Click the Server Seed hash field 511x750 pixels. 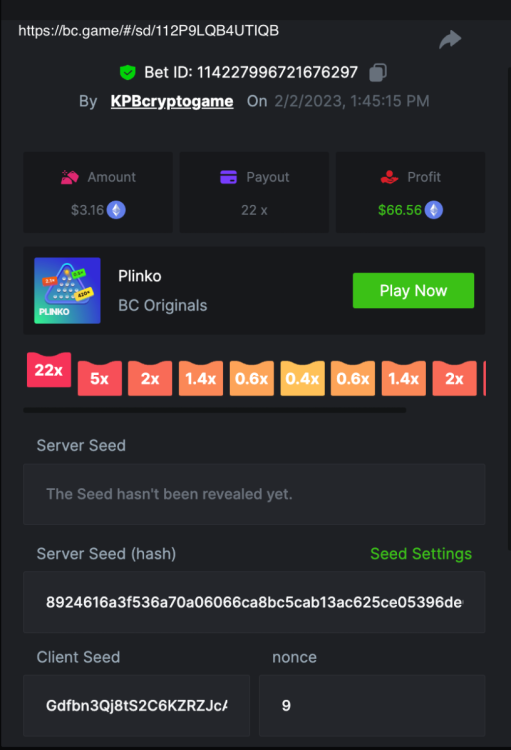[254, 602]
